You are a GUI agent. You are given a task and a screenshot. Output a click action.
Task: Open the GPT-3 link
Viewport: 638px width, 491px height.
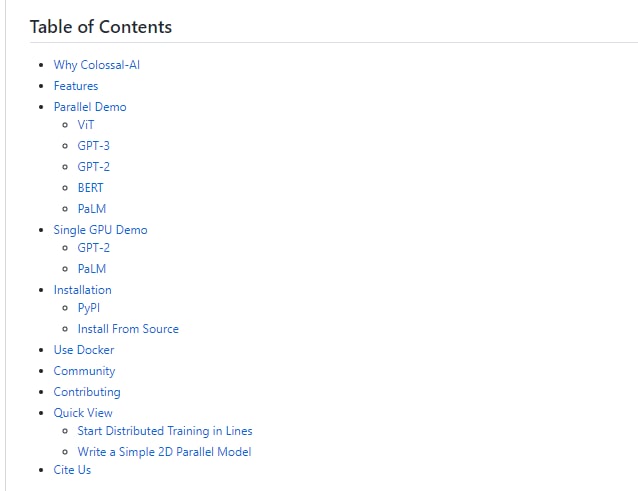[x=94, y=146]
